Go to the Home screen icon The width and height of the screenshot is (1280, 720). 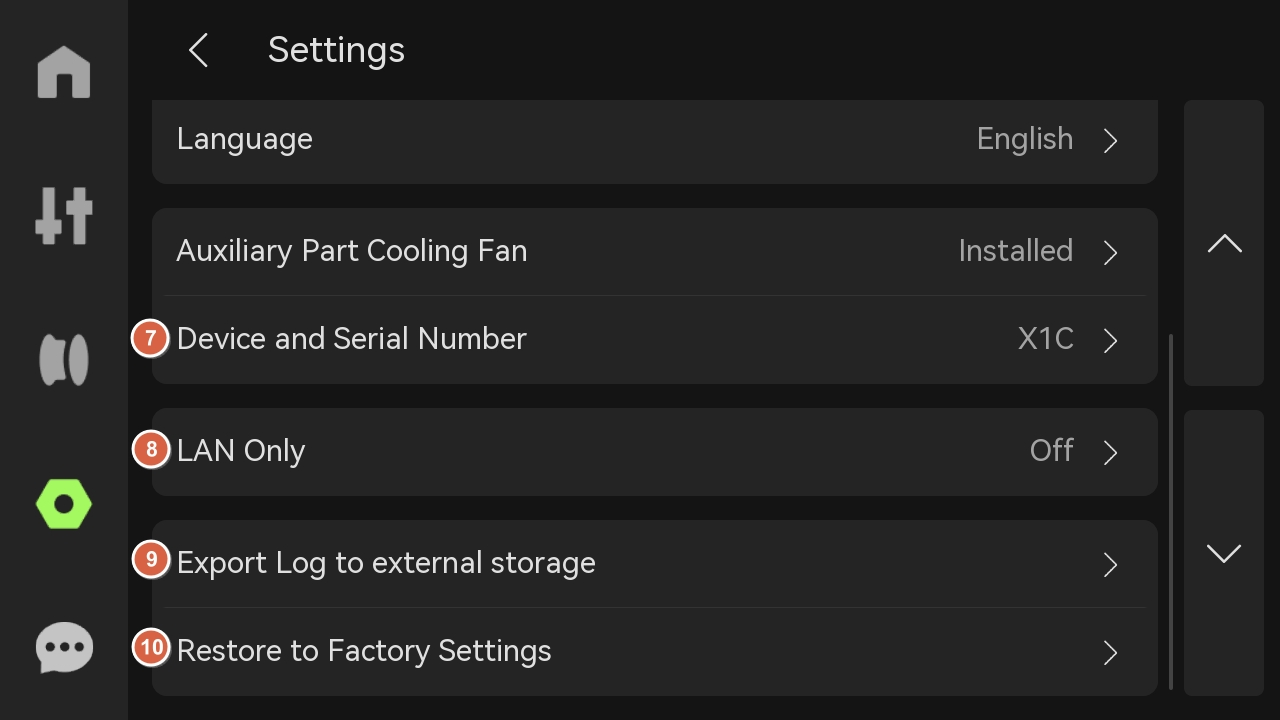(x=64, y=73)
